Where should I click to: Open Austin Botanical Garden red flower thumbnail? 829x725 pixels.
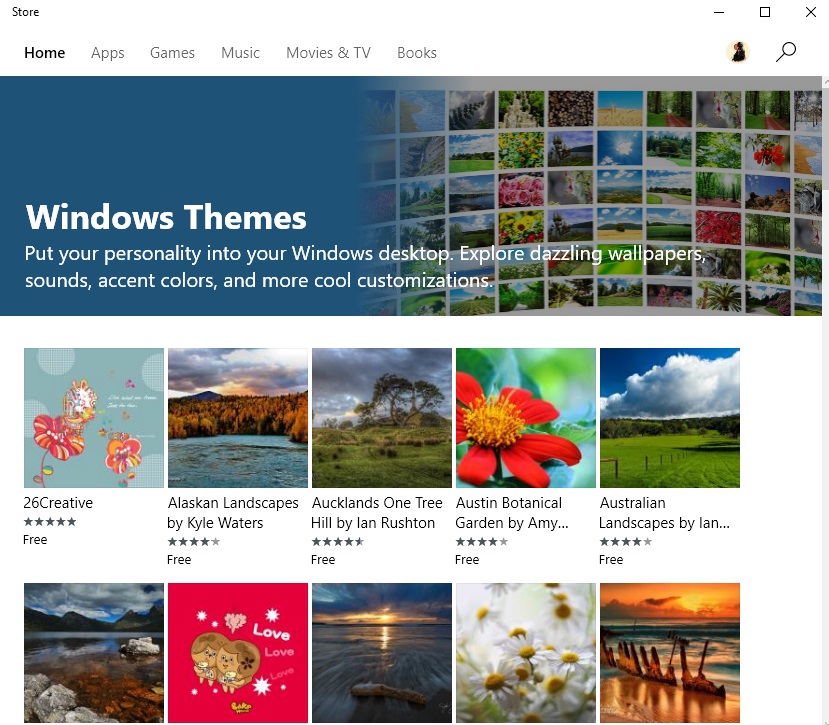526,418
